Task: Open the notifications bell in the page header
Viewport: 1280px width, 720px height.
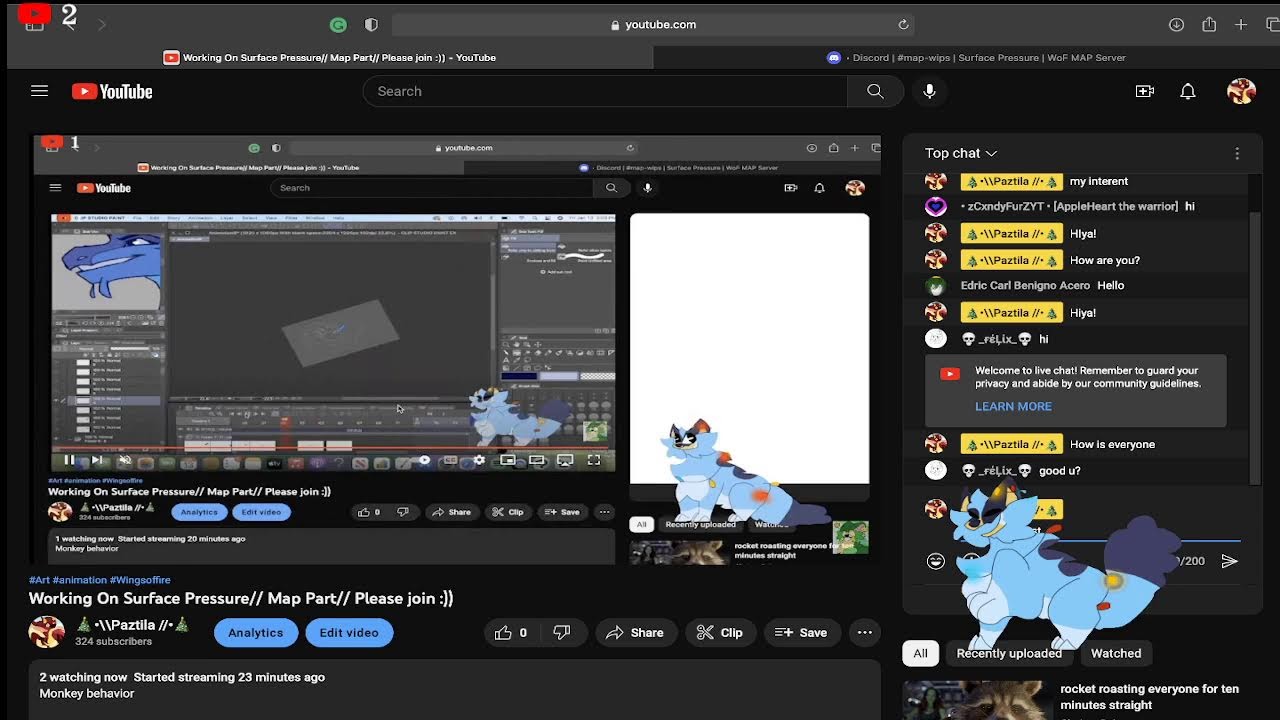Action: tap(1188, 91)
